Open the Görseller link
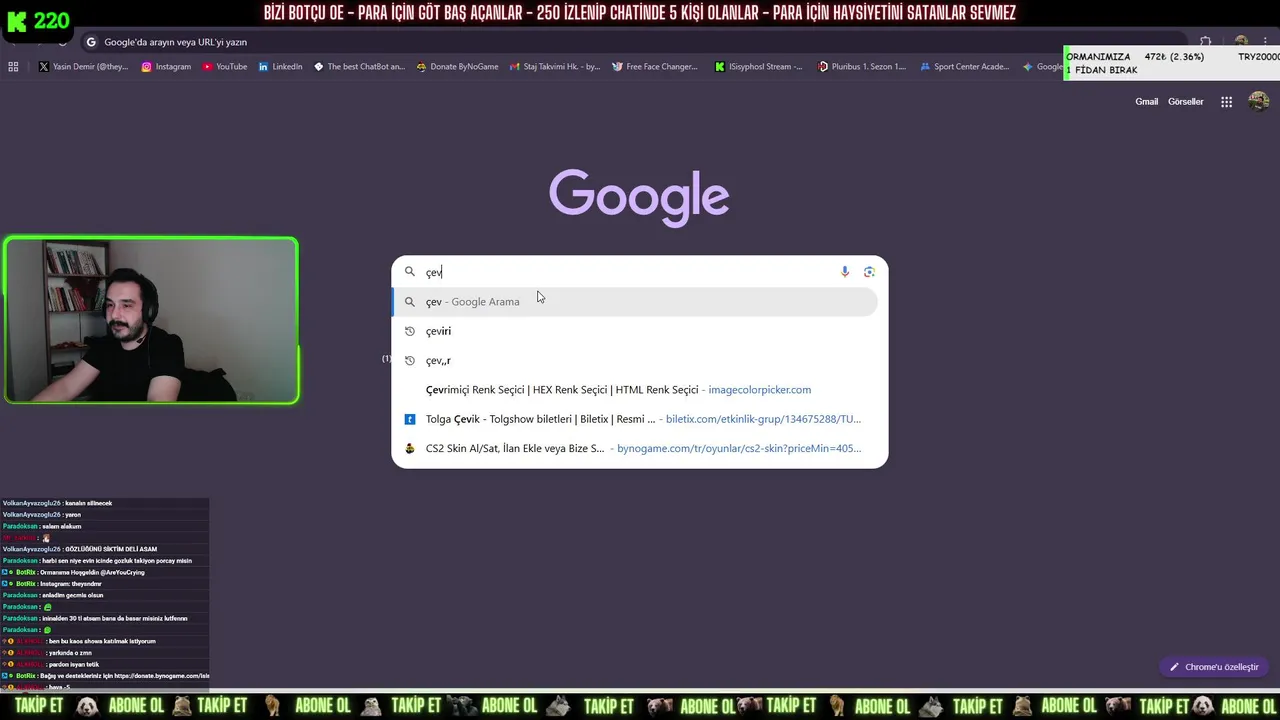 pos(1185,102)
